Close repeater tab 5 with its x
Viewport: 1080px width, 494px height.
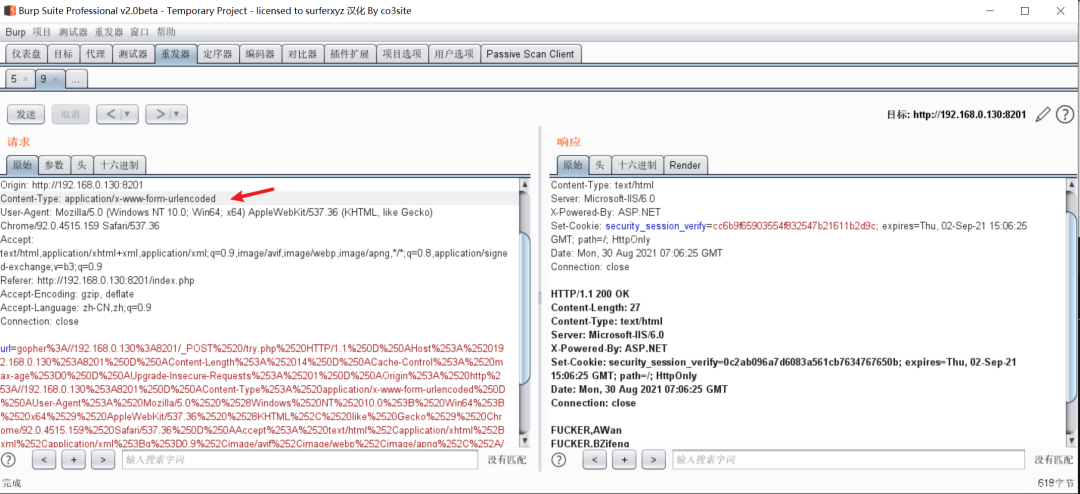25,79
